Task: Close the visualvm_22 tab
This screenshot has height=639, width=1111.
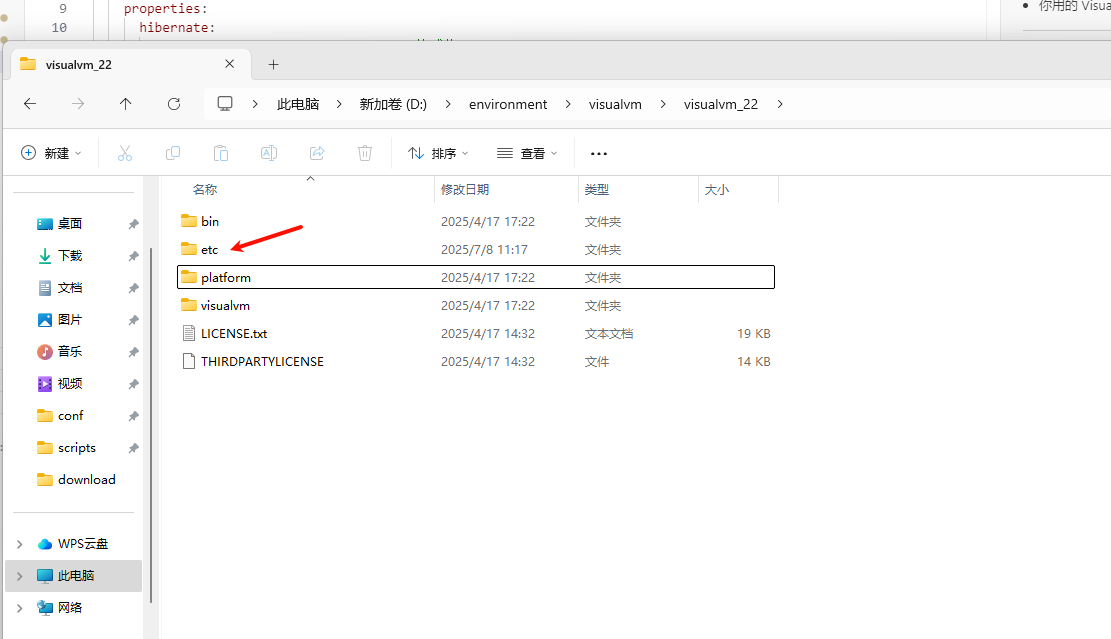Action: pos(230,64)
